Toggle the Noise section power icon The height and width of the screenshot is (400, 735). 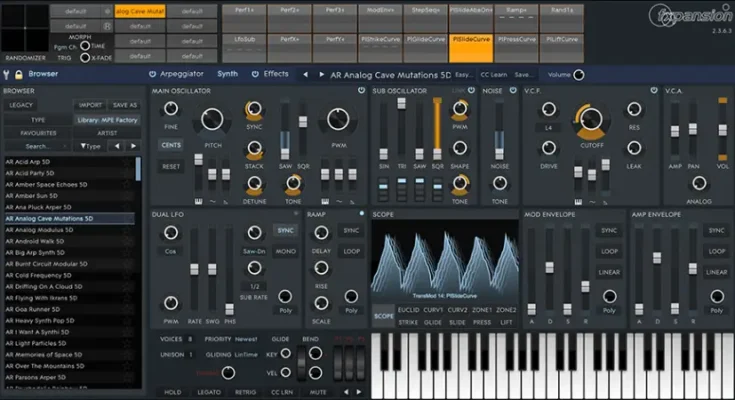pos(513,90)
